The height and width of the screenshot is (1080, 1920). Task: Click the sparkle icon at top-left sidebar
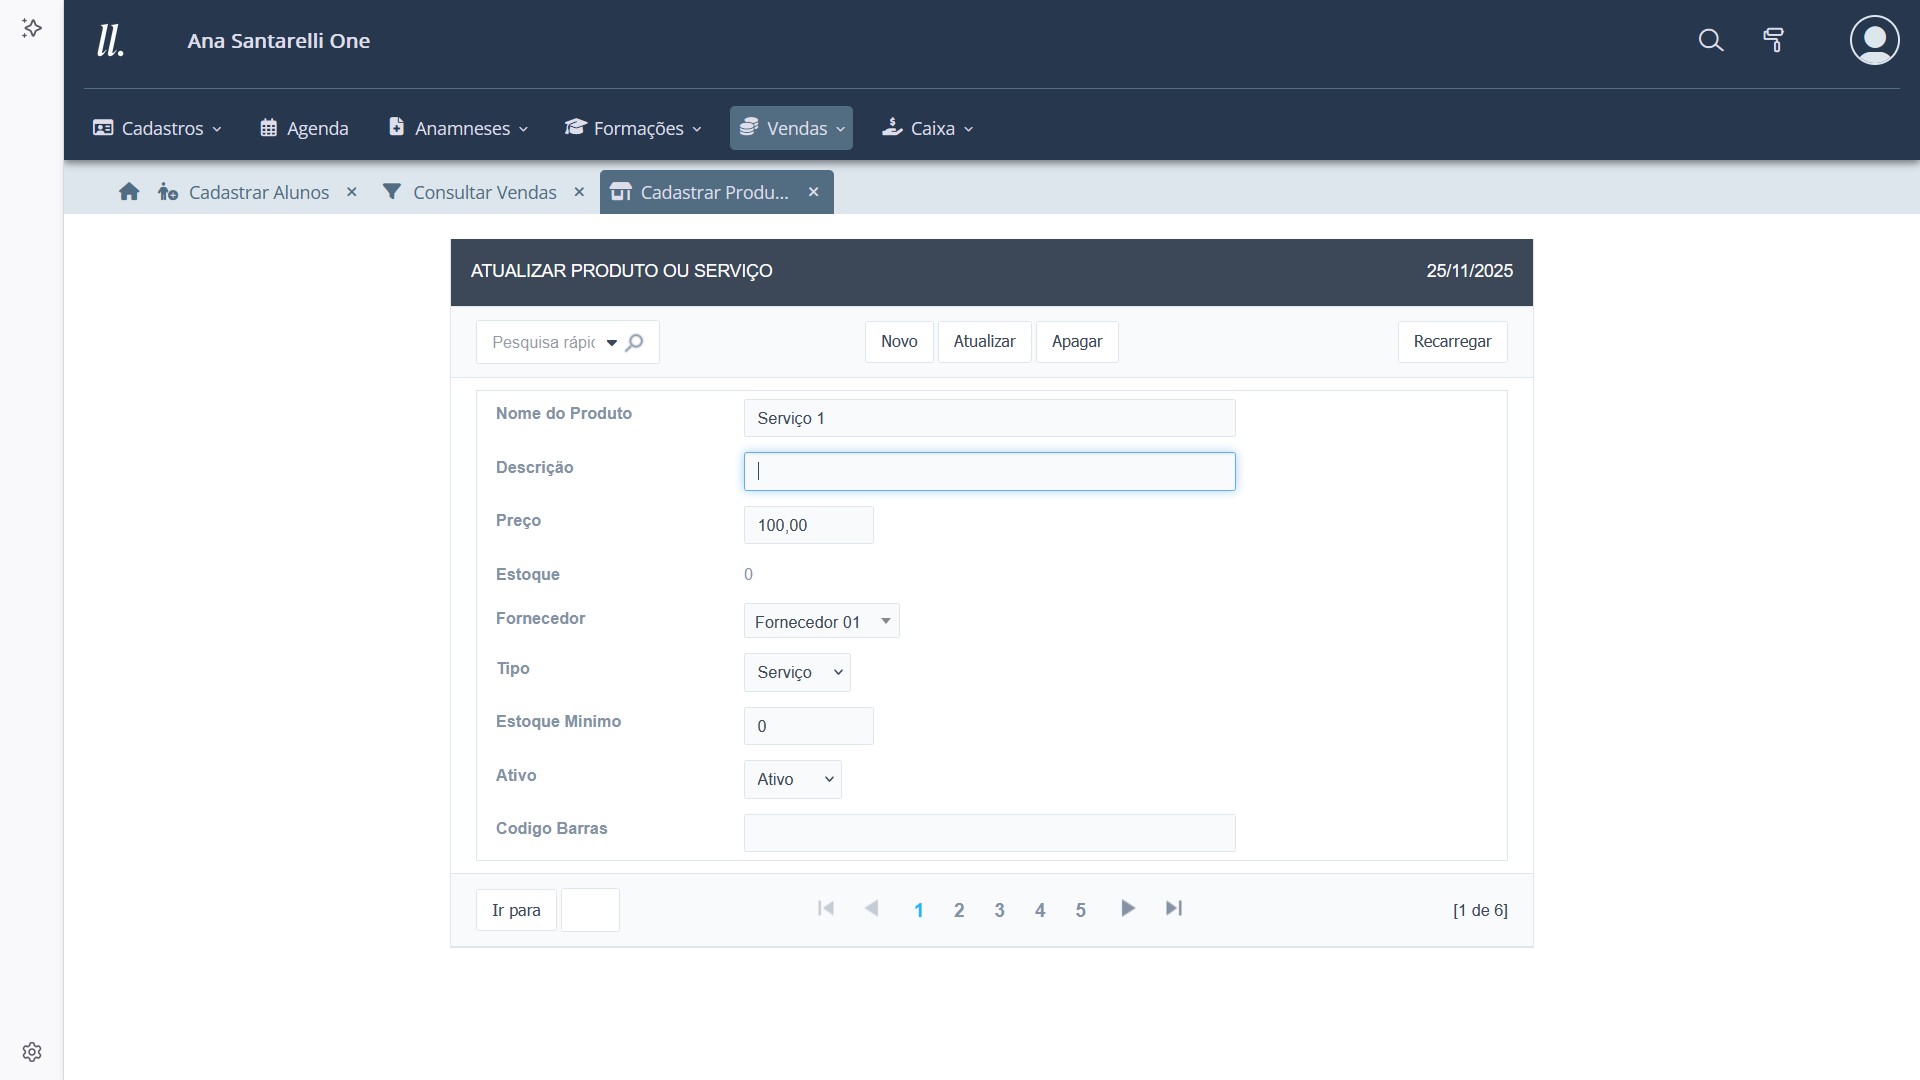(x=32, y=28)
